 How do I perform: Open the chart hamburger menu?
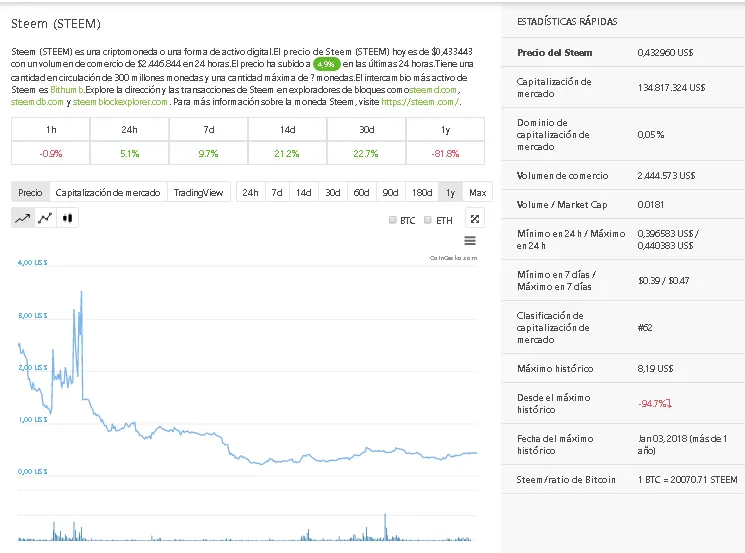coord(470,241)
